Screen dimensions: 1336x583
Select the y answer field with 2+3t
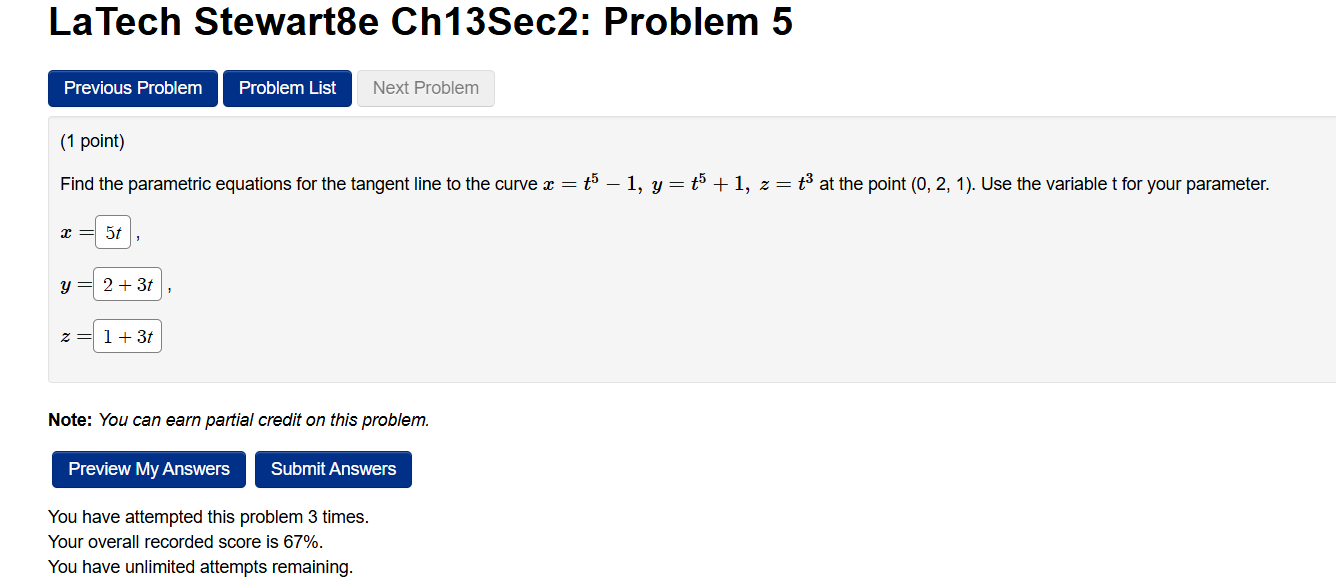[127, 283]
